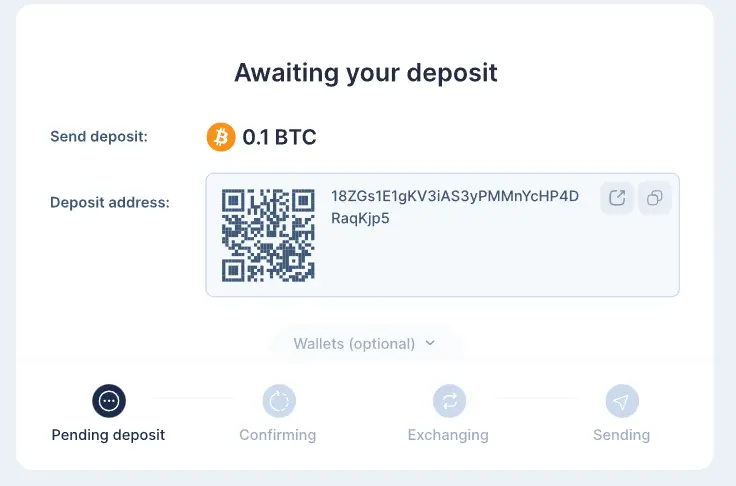Click the Exchanging step label
Screen dimensions: 736x486
(x=448, y=435)
